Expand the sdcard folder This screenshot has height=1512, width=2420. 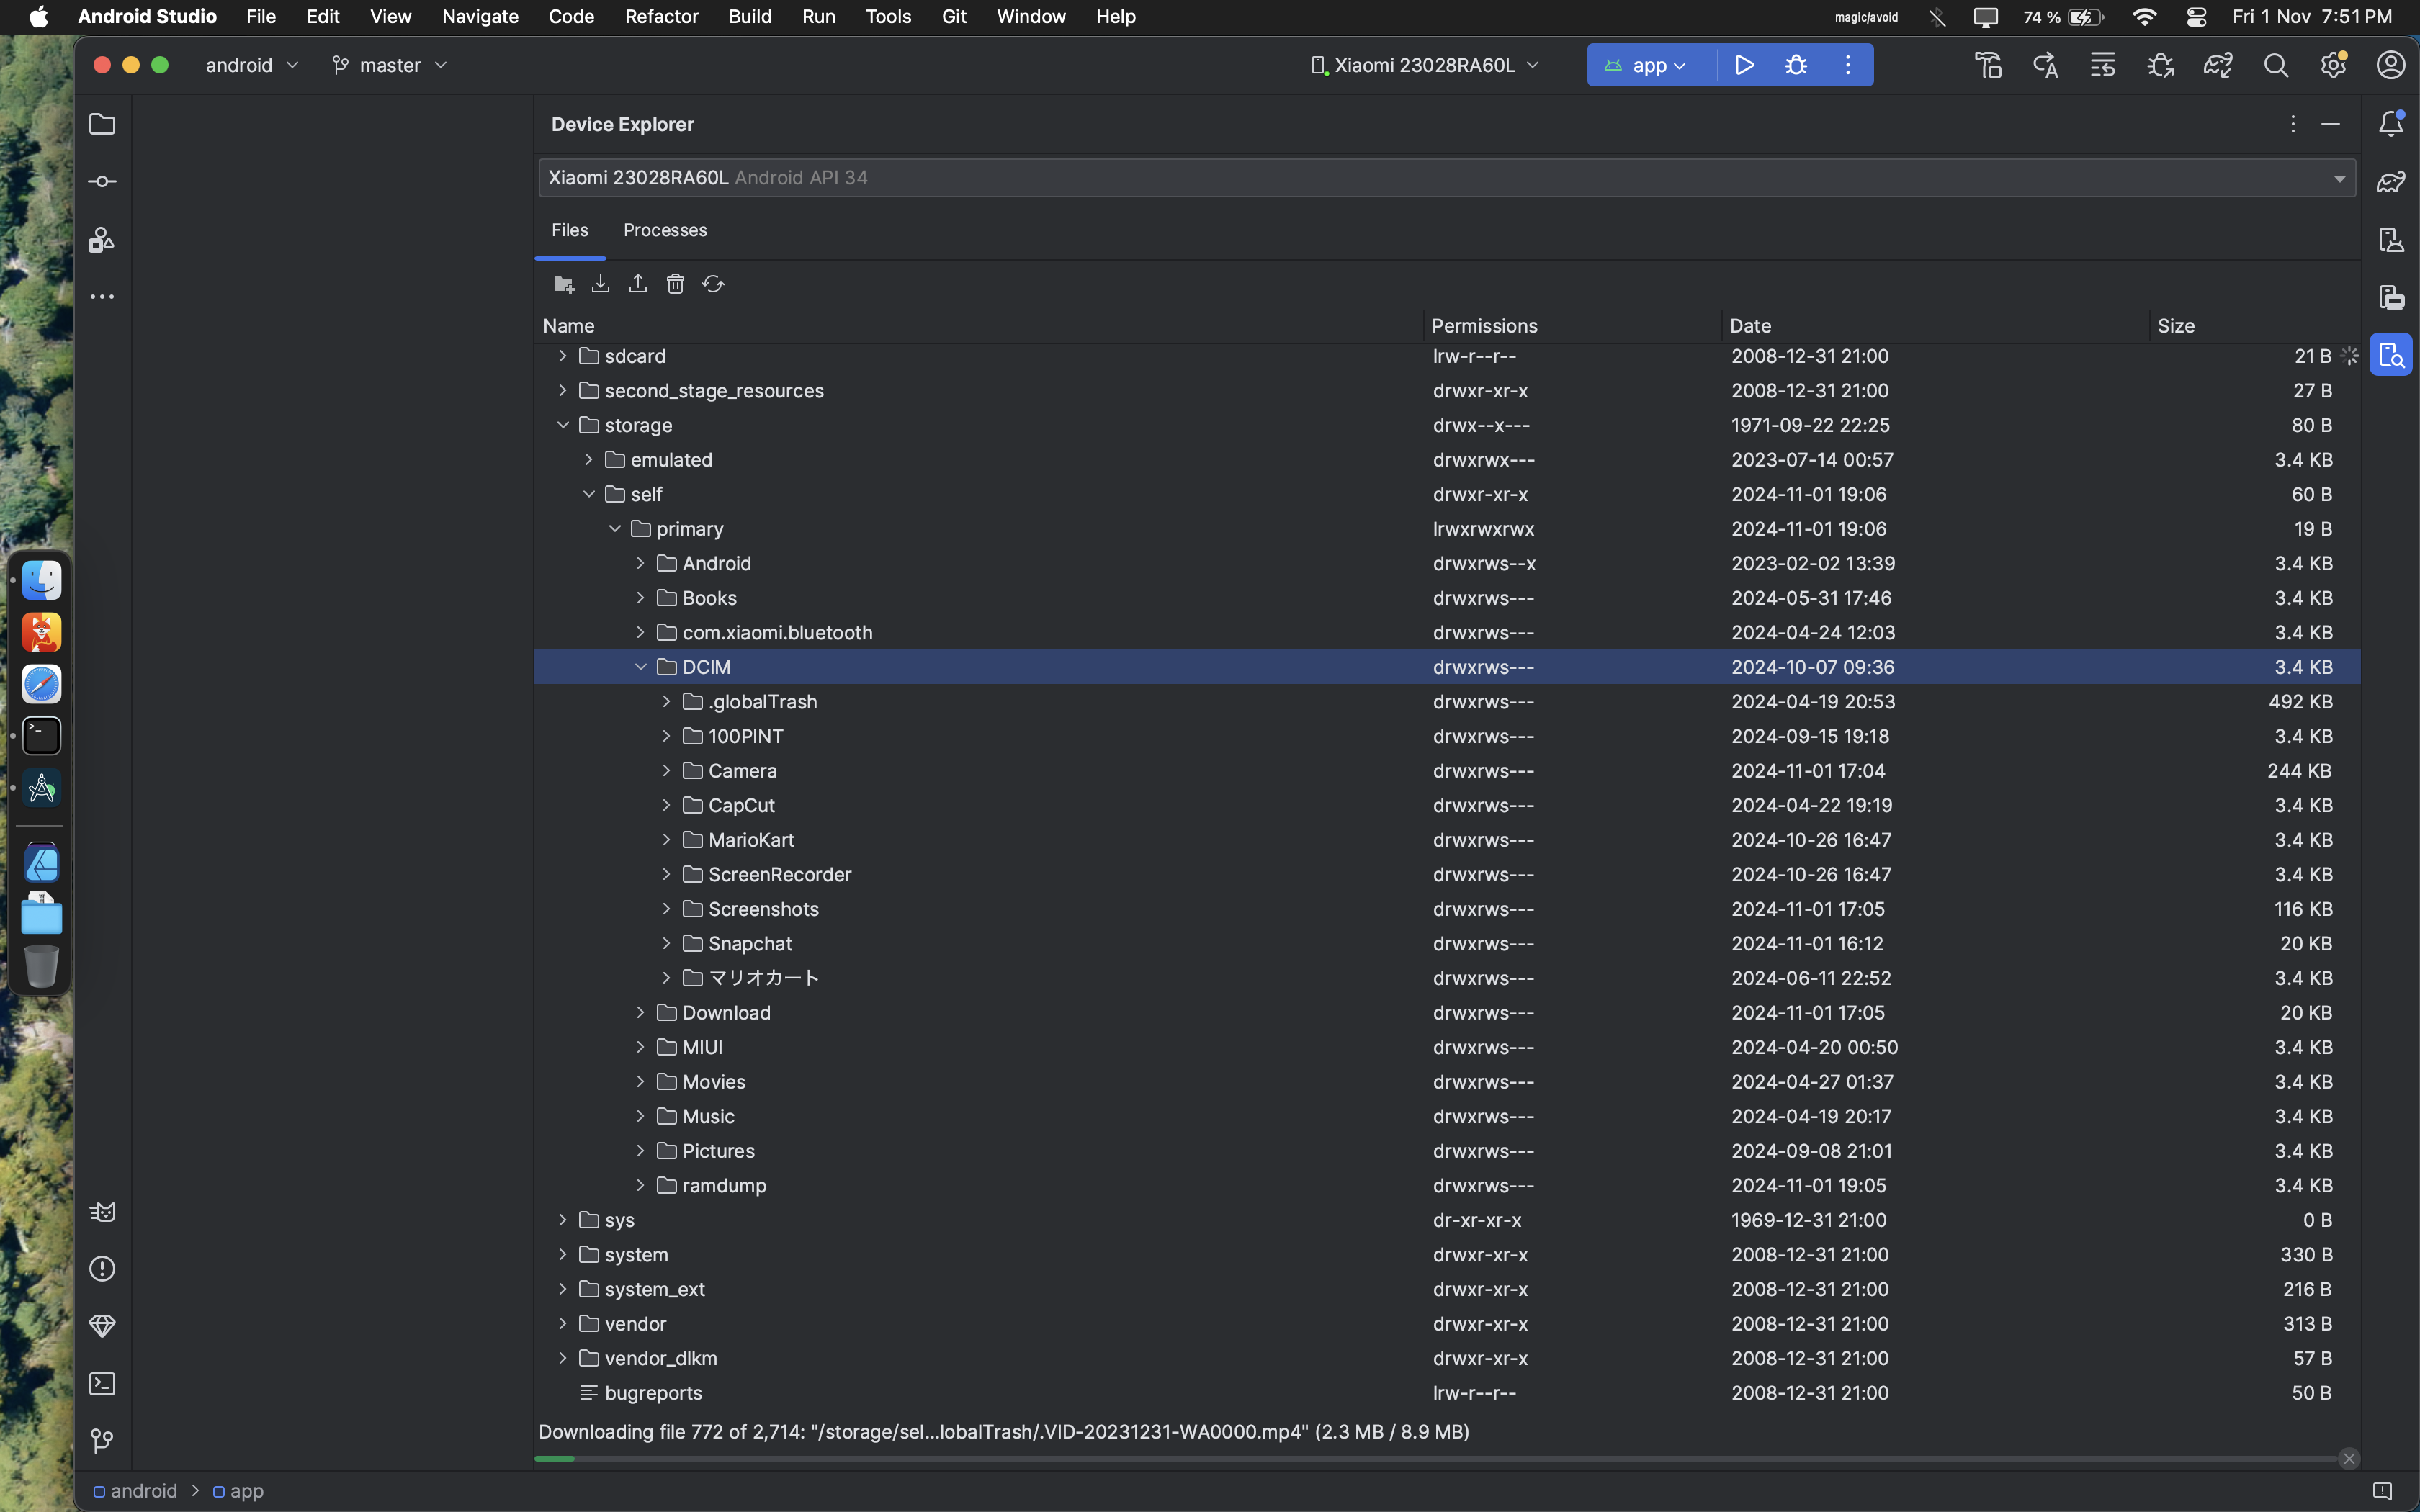click(563, 356)
